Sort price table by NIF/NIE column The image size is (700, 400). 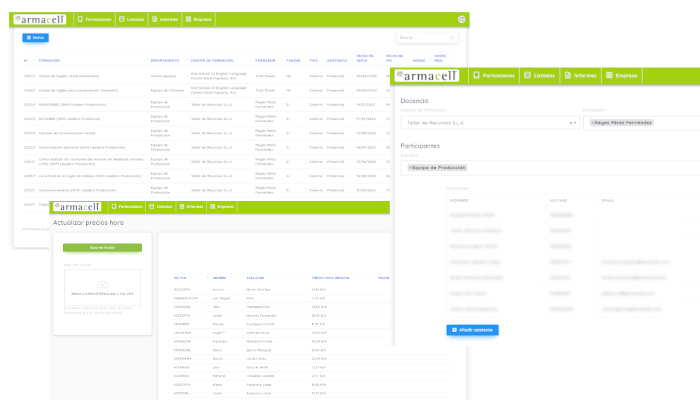180,278
